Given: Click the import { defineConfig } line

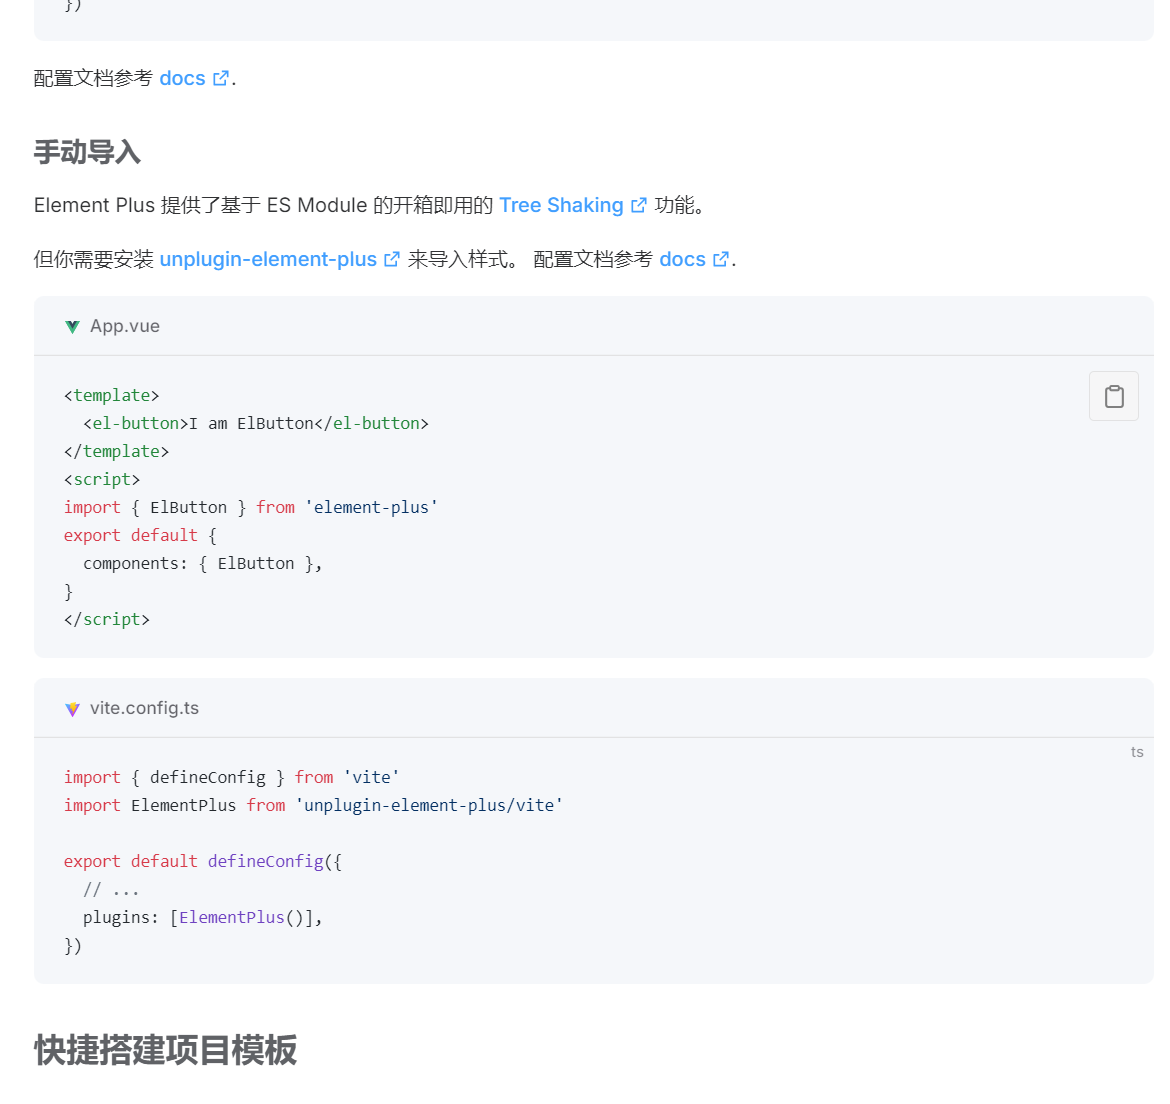Looking at the screenshot, I should [x=231, y=777].
